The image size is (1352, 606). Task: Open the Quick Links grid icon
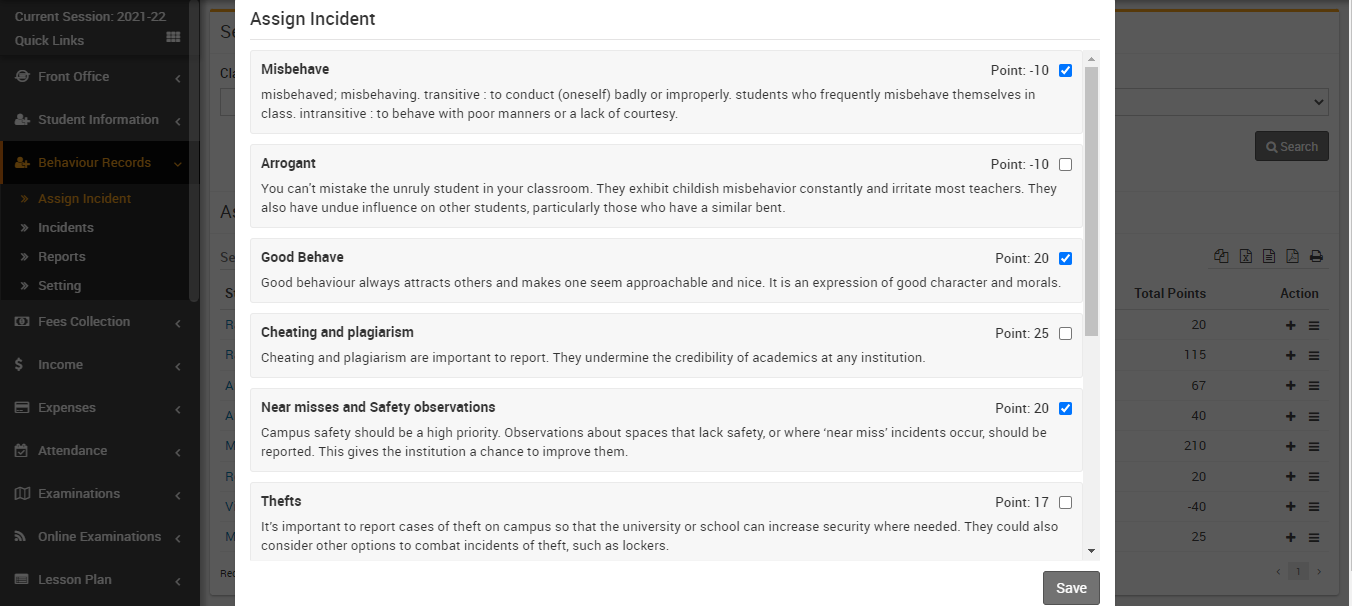pyautogui.click(x=173, y=38)
